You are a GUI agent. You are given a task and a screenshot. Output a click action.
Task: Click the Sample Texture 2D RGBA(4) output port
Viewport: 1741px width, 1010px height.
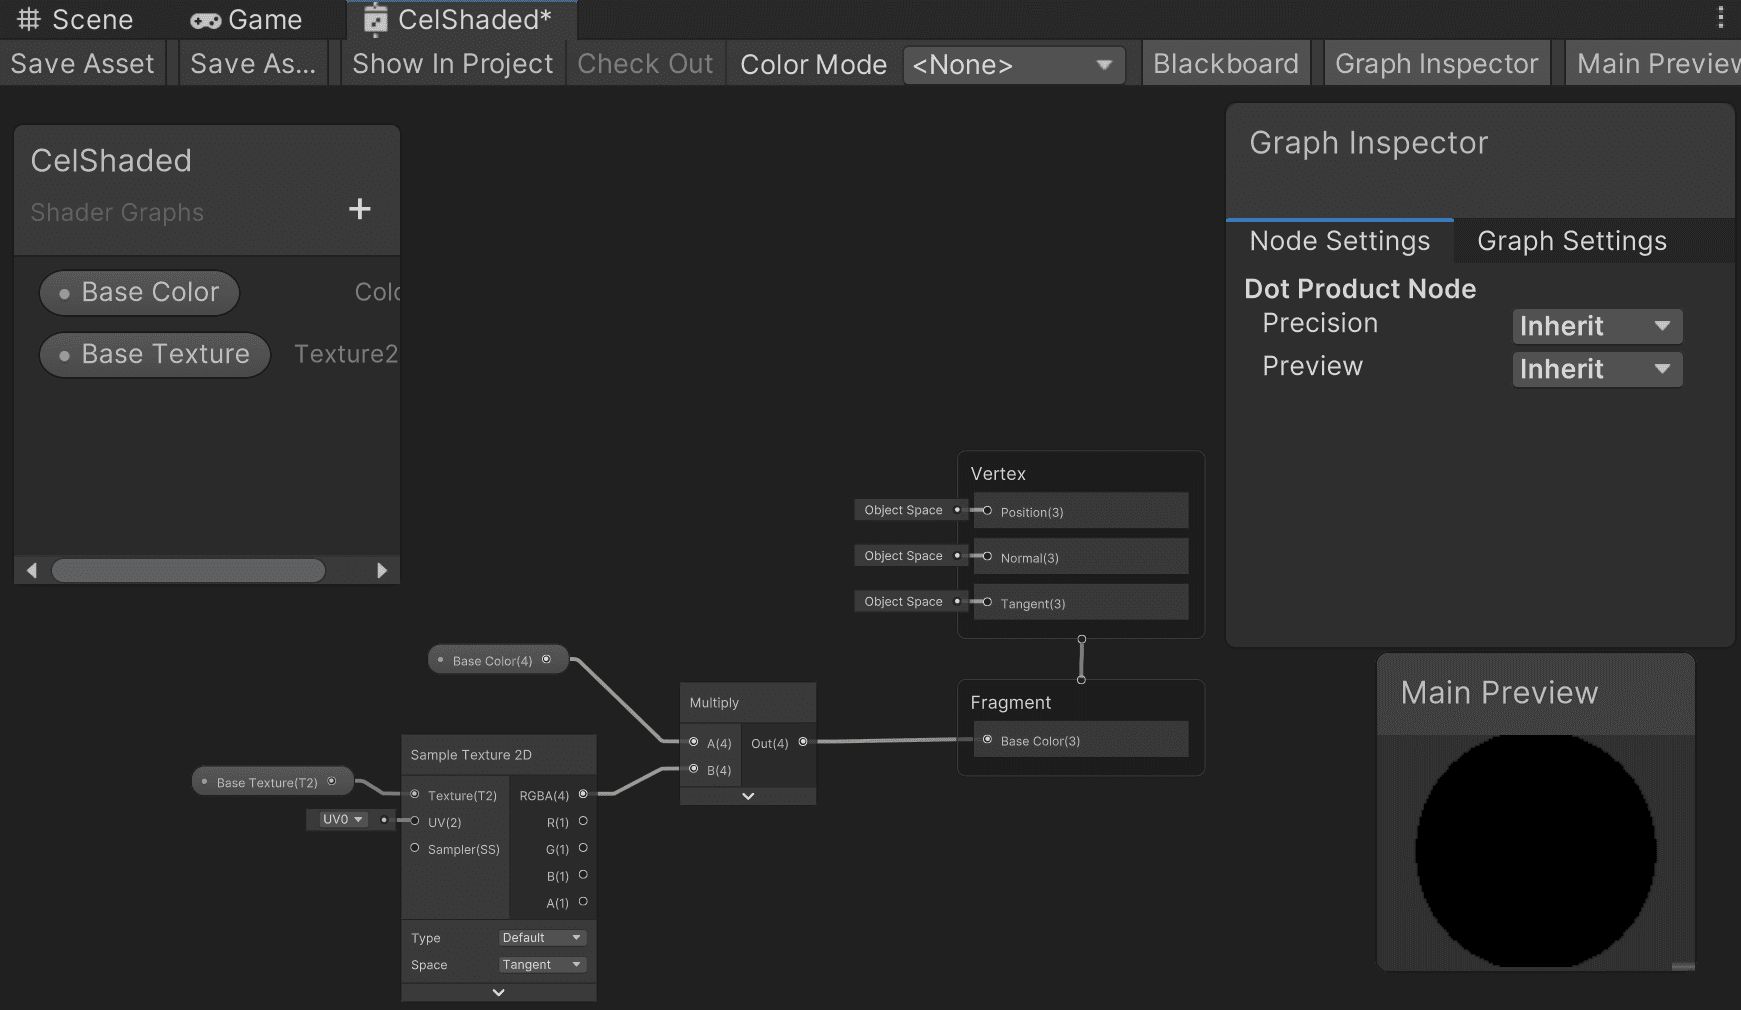583,794
